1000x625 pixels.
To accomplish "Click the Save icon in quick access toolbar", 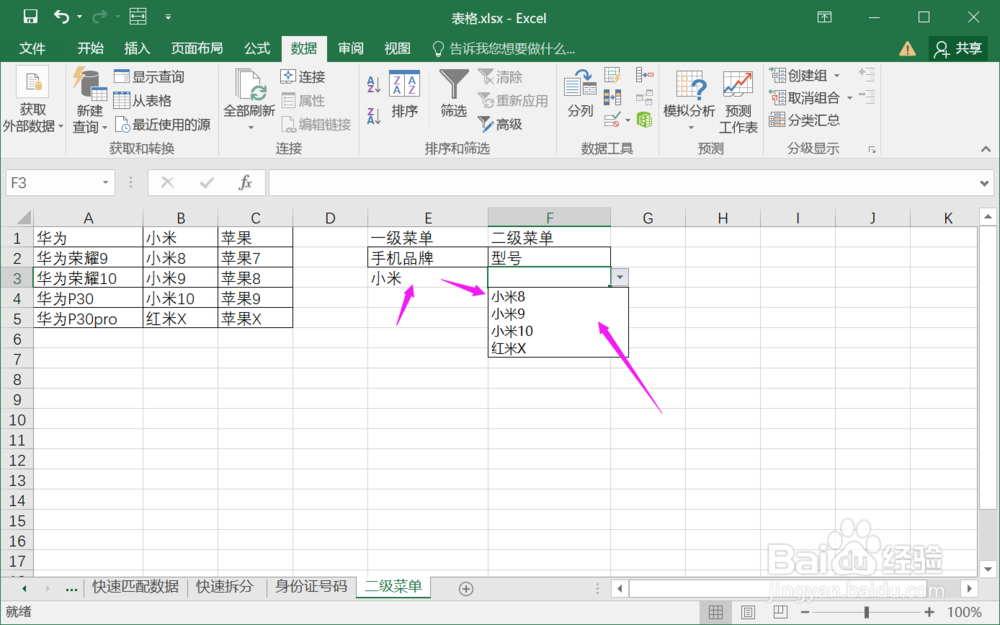I will click(x=30, y=17).
